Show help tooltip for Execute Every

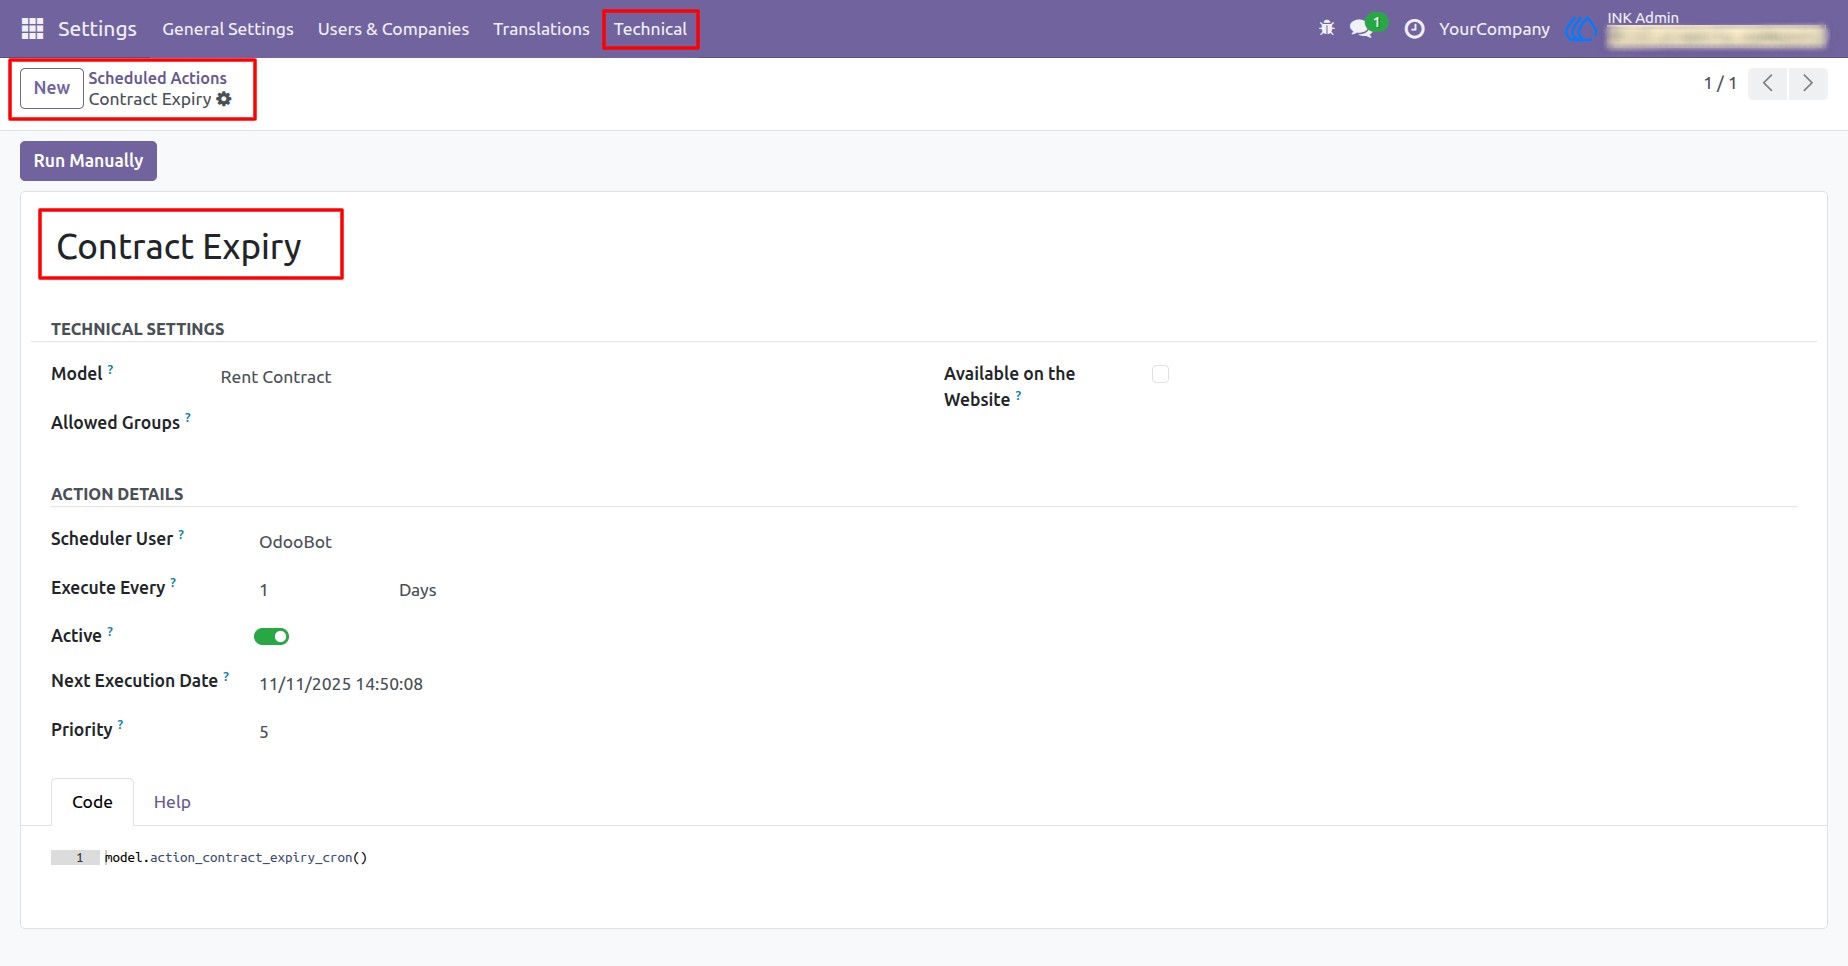coord(173,583)
